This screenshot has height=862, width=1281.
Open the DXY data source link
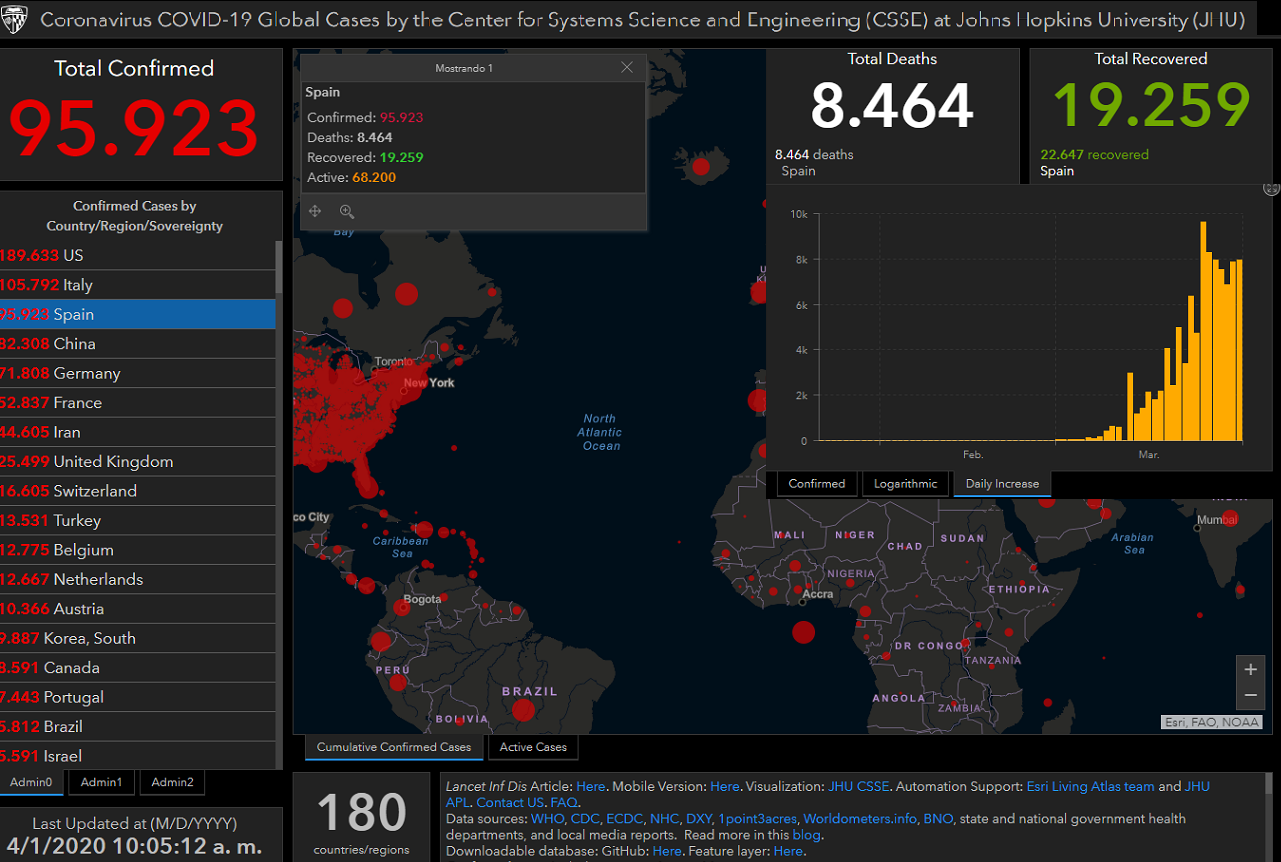(x=699, y=819)
